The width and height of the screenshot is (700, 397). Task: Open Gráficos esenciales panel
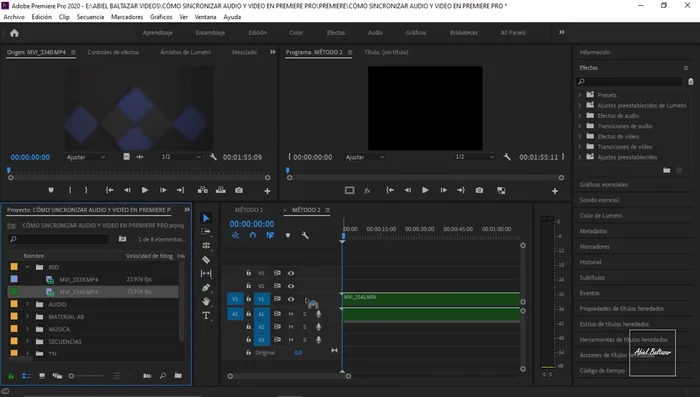(604, 184)
